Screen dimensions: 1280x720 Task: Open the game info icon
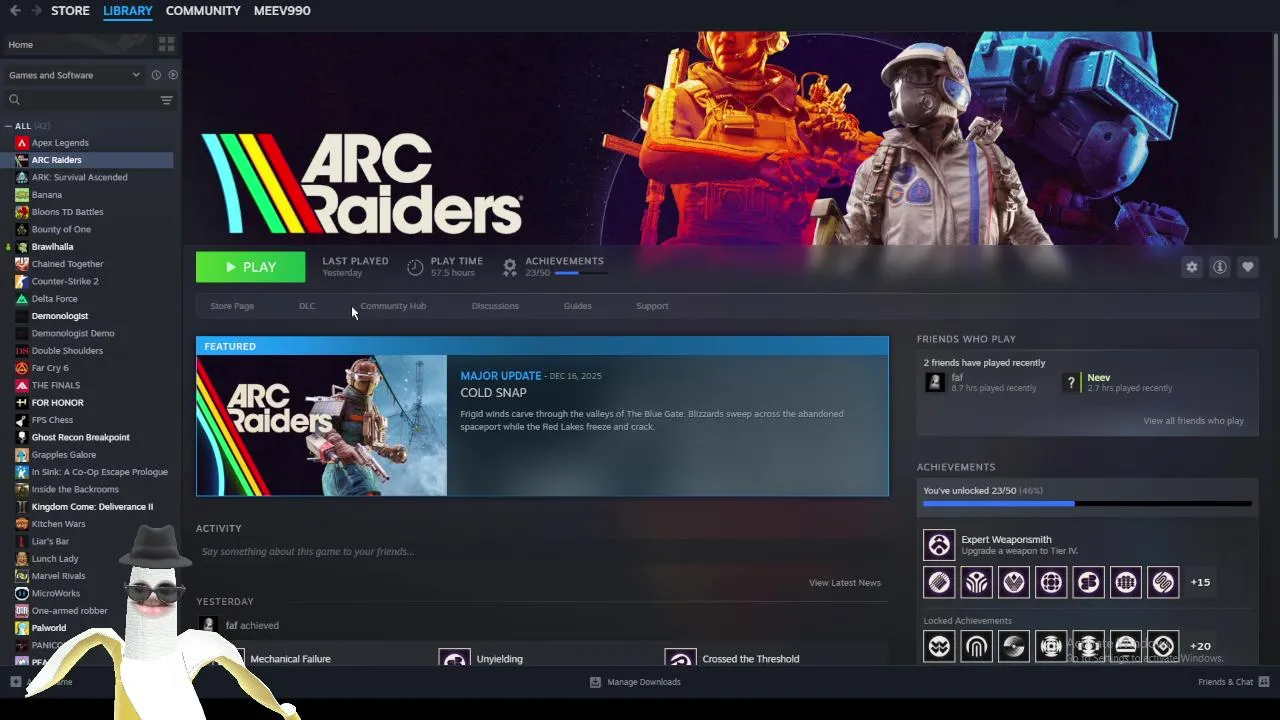(x=1219, y=267)
